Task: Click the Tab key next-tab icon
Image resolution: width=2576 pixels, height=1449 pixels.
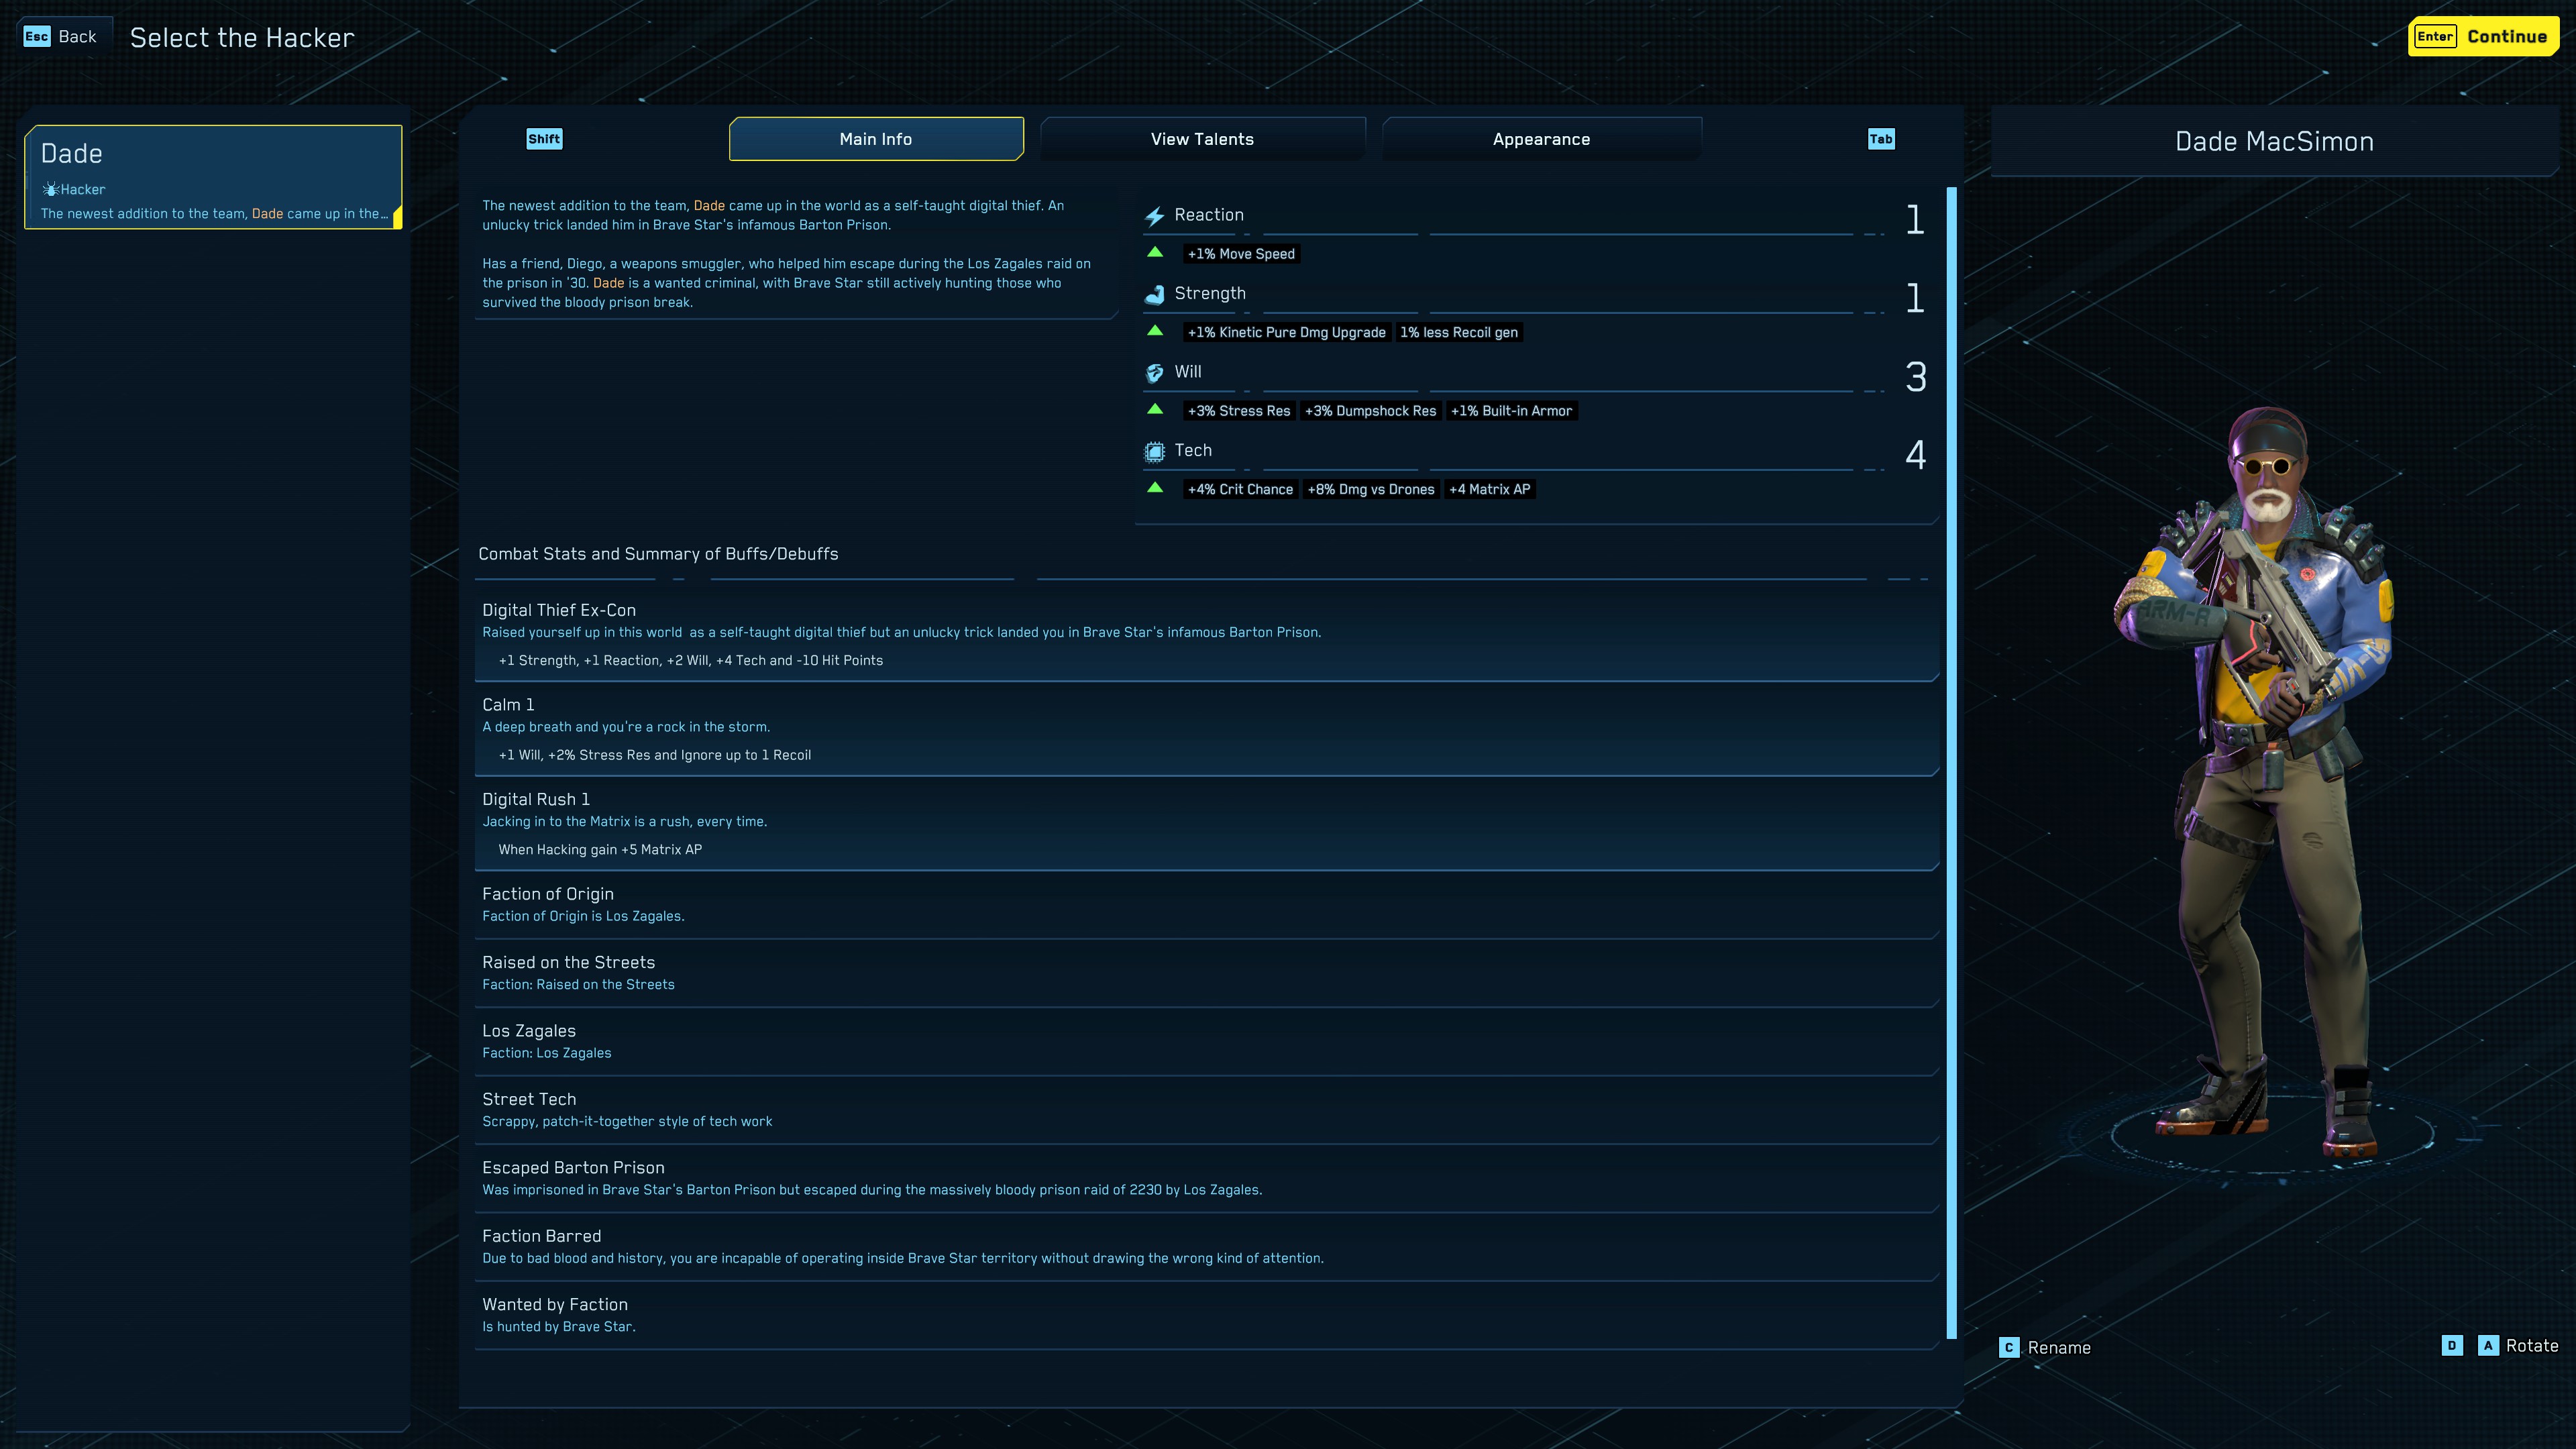Action: (x=1880, y=139)
